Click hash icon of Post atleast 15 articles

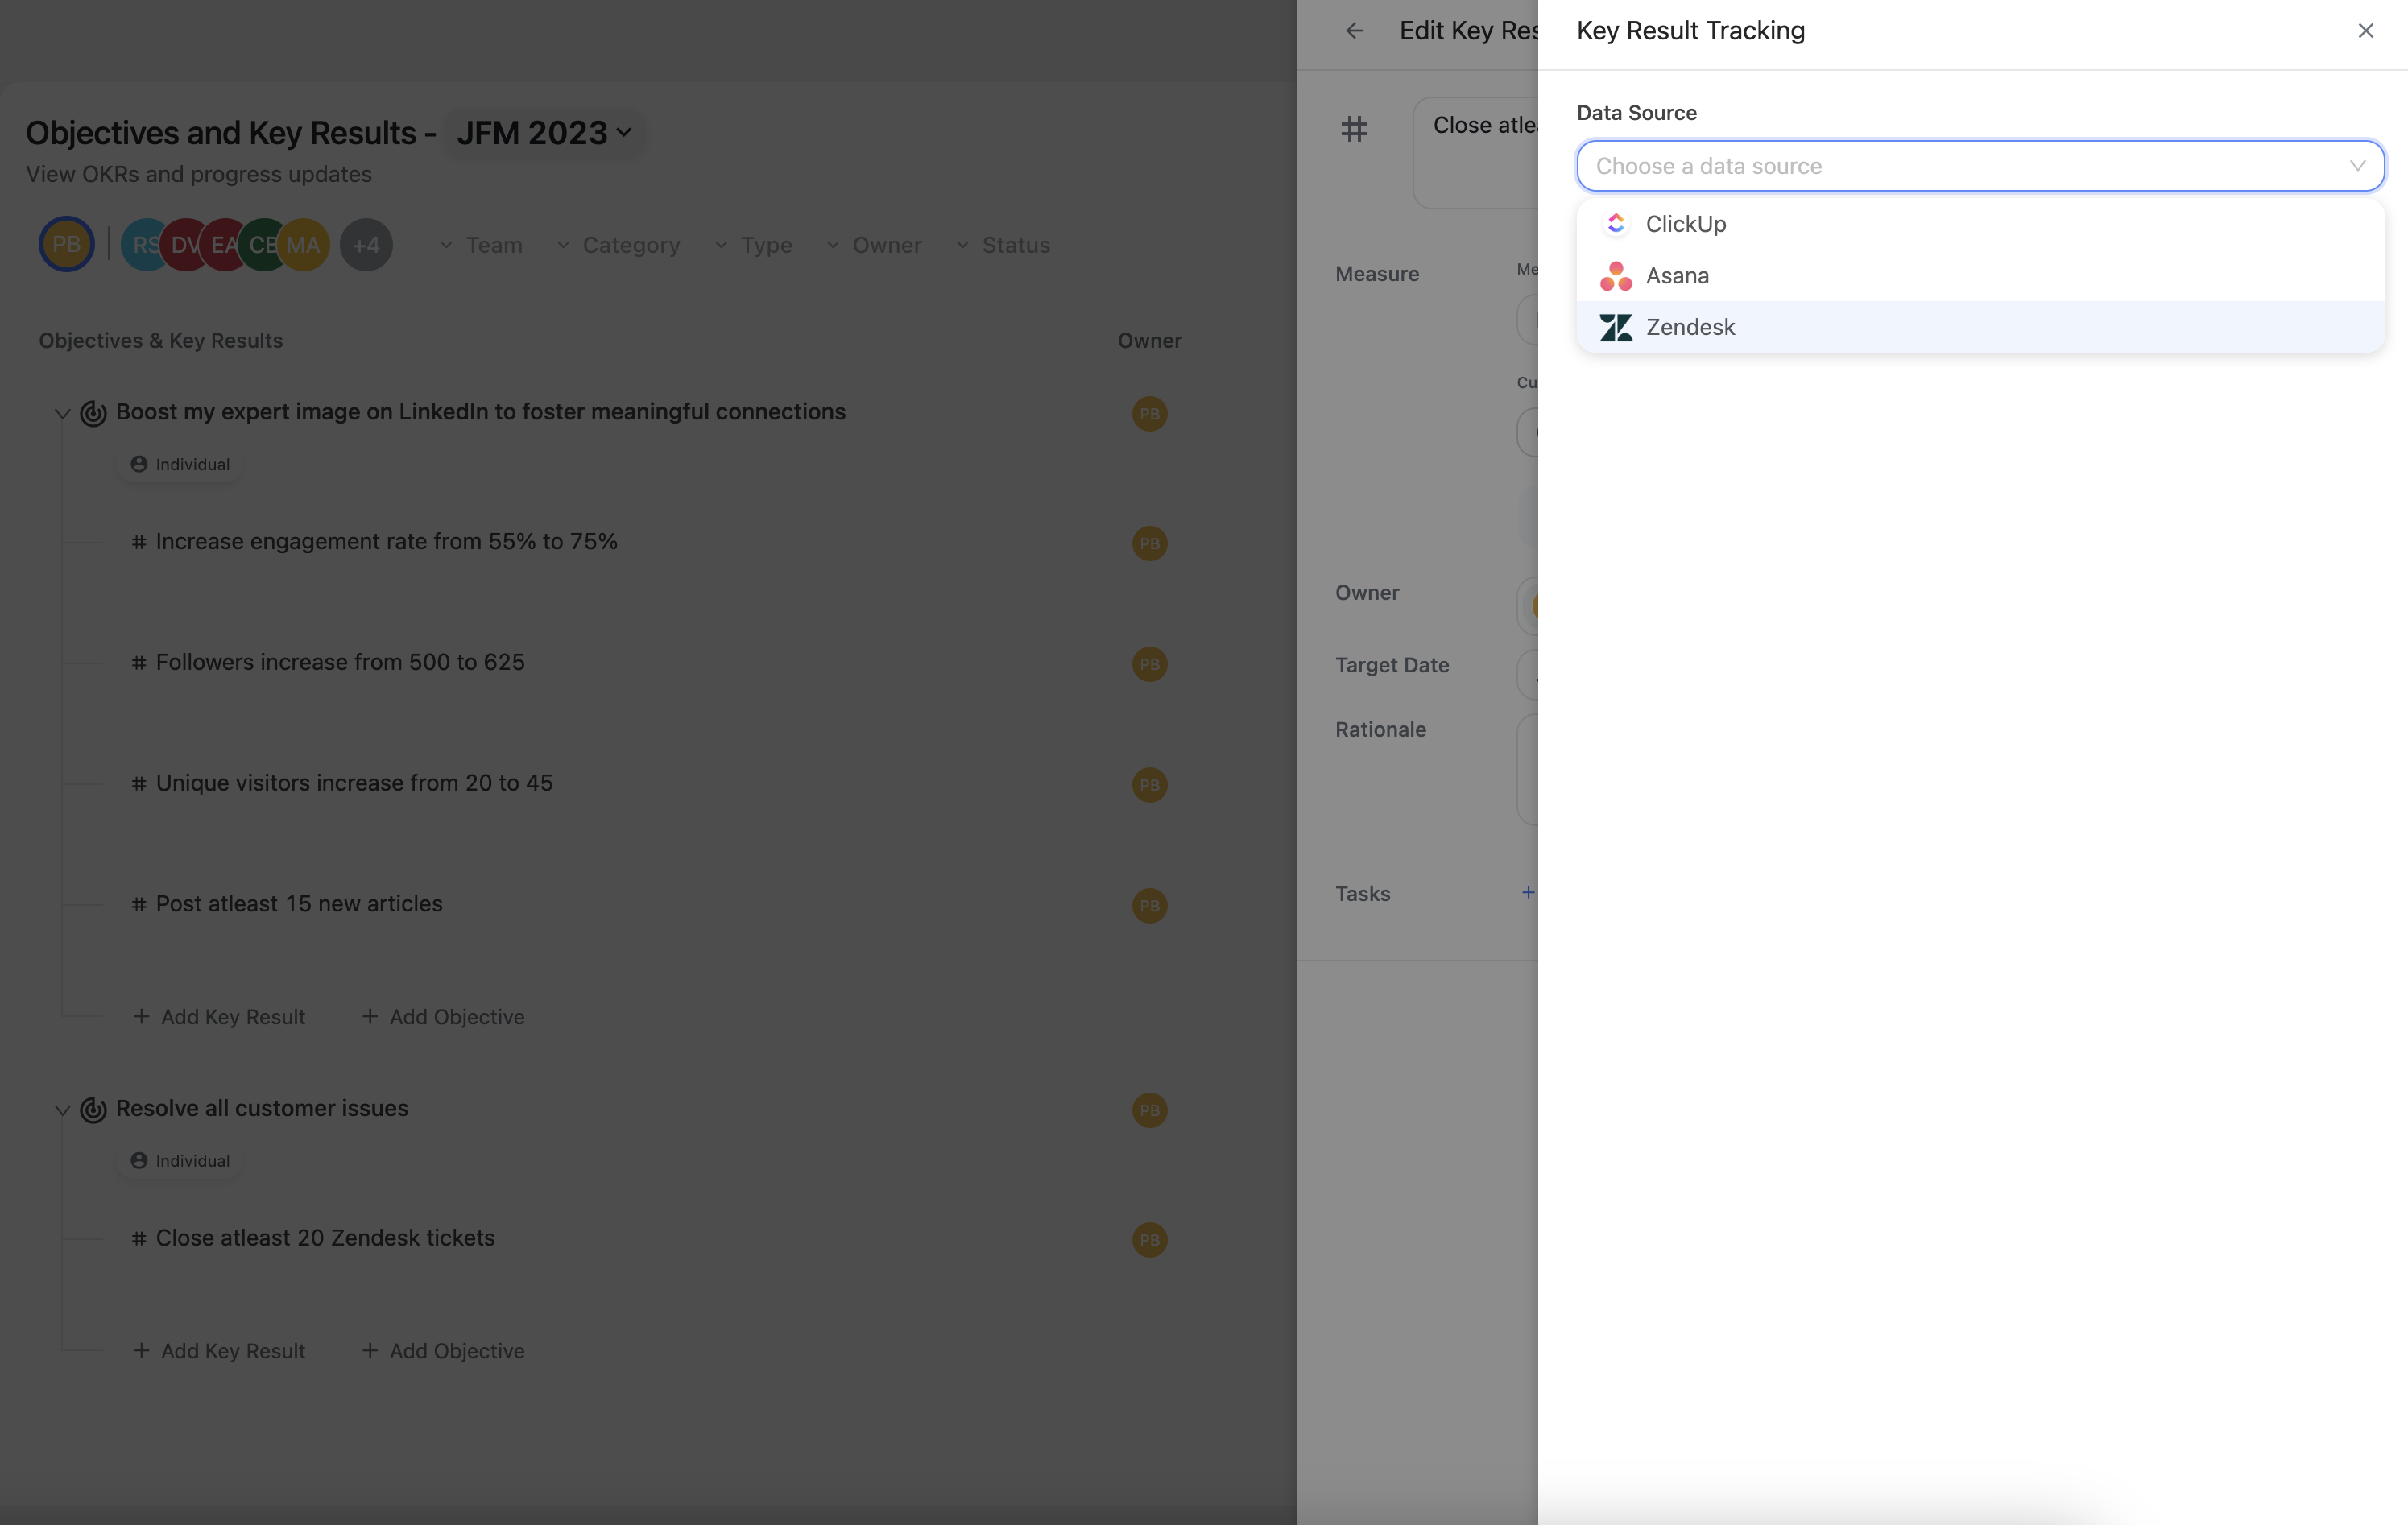tap(139, 904)
